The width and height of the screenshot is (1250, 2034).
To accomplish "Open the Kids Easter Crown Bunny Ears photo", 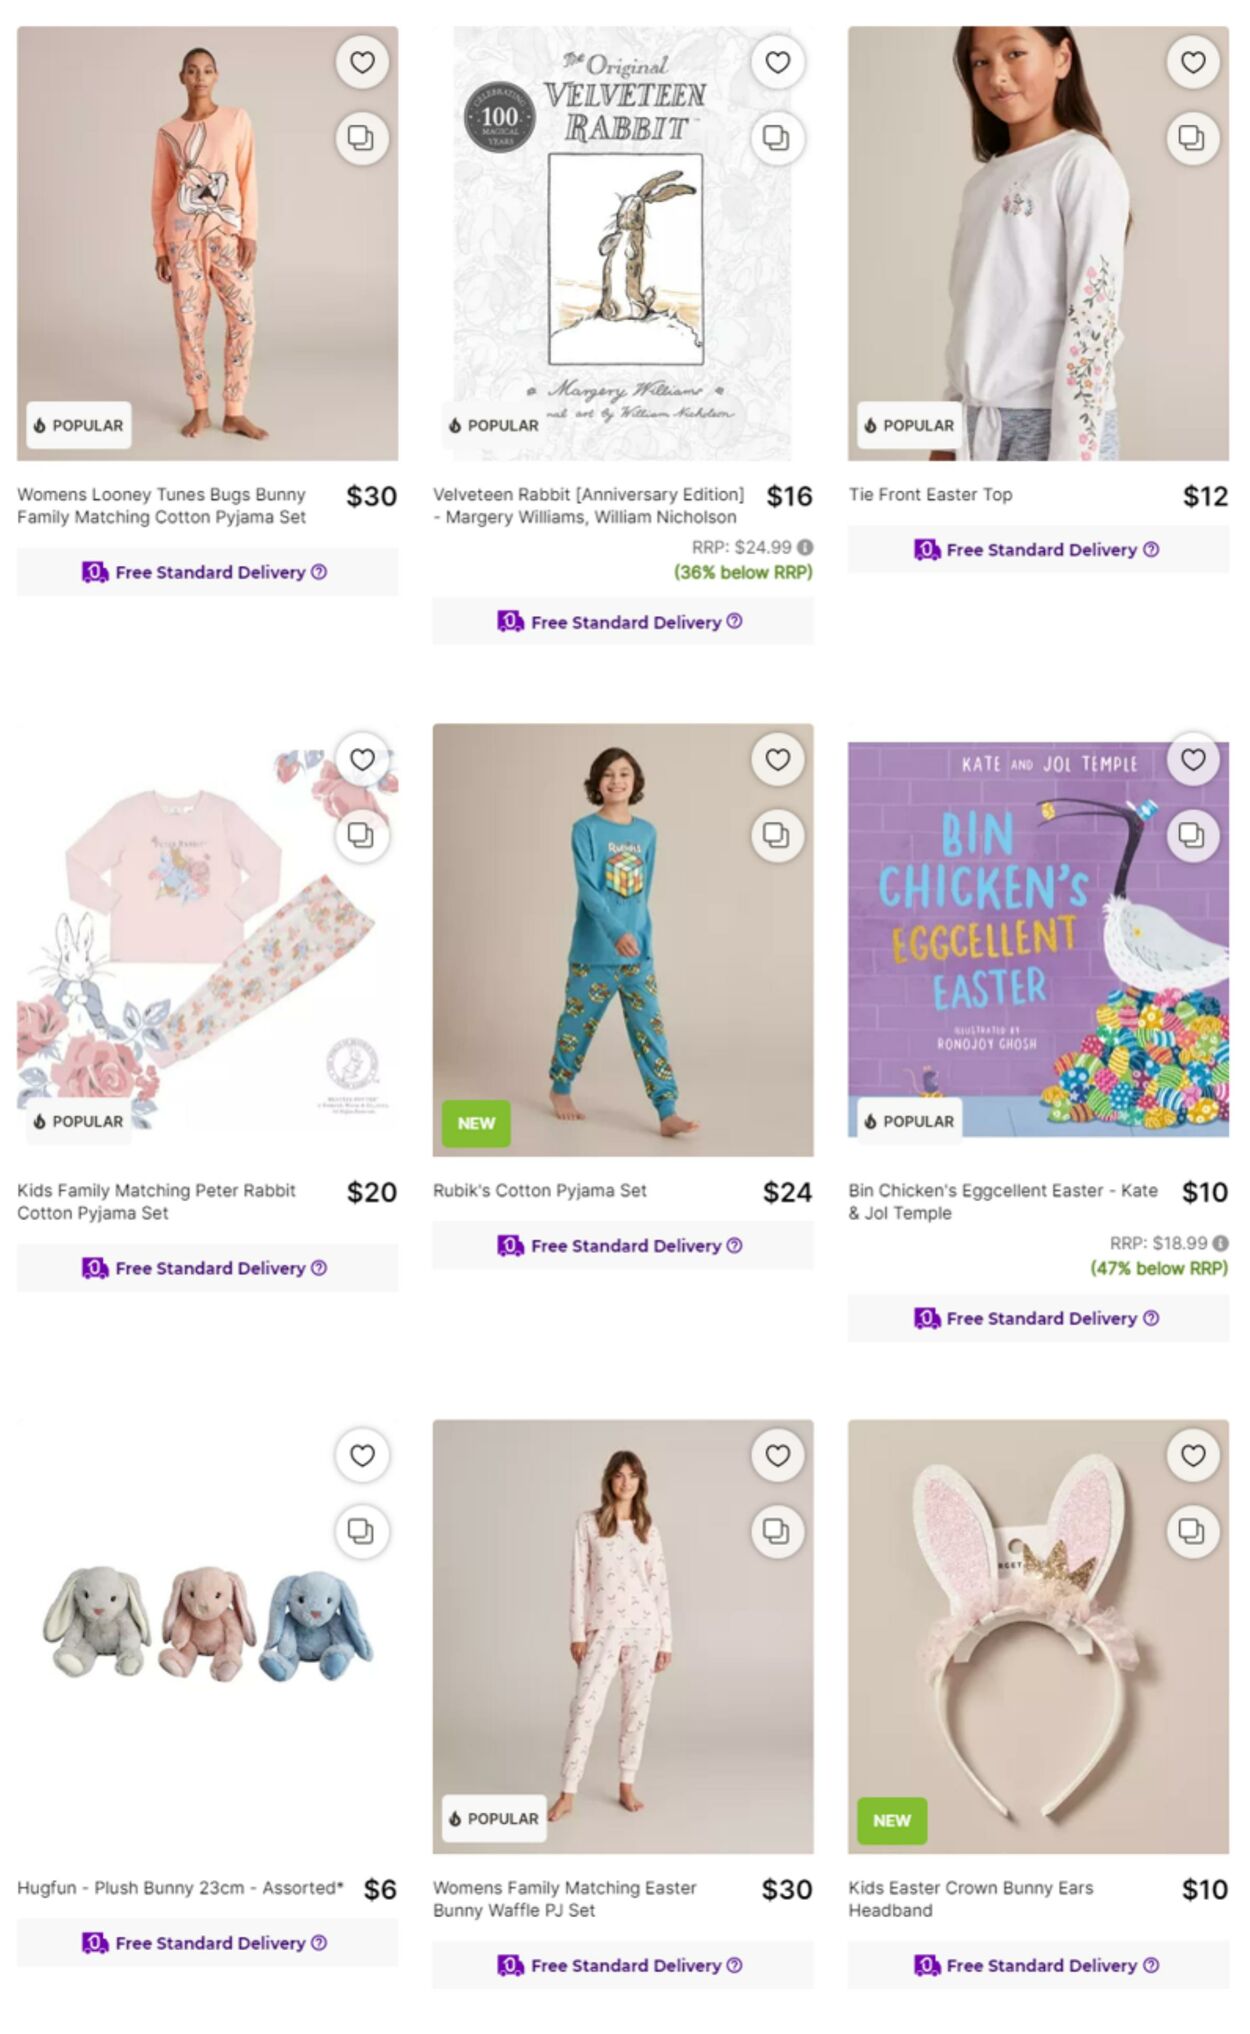I will [x=1038, y=1636].
